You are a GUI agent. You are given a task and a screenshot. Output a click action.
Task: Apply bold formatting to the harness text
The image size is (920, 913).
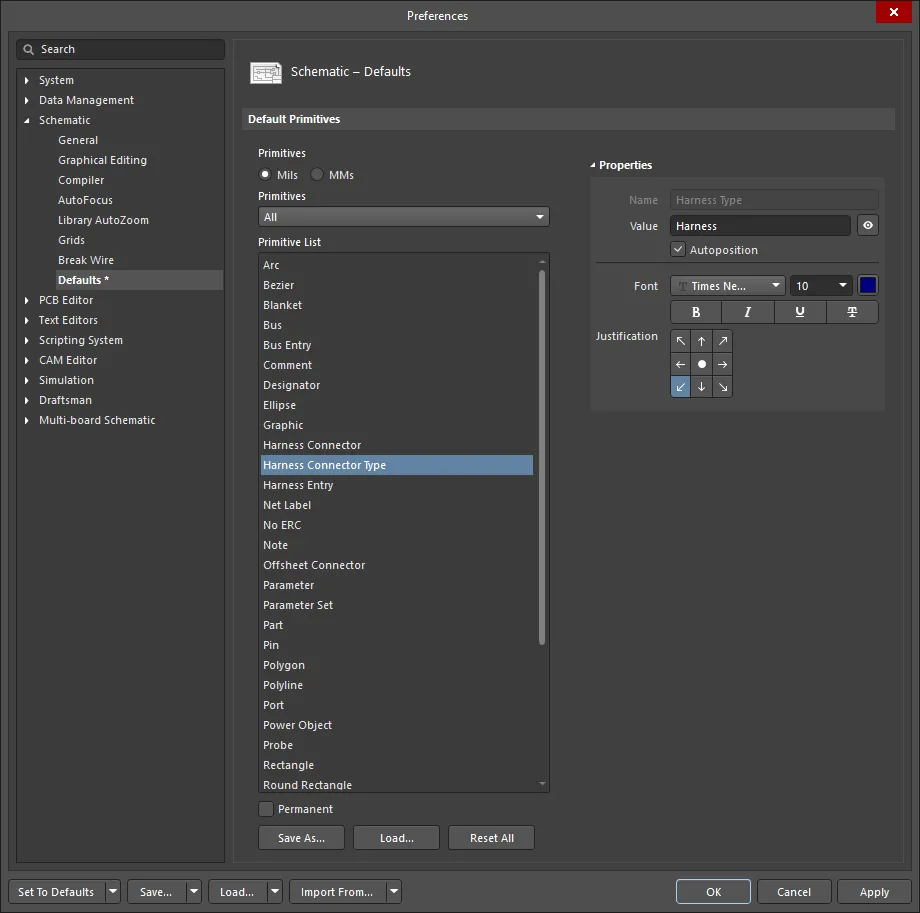695,312
